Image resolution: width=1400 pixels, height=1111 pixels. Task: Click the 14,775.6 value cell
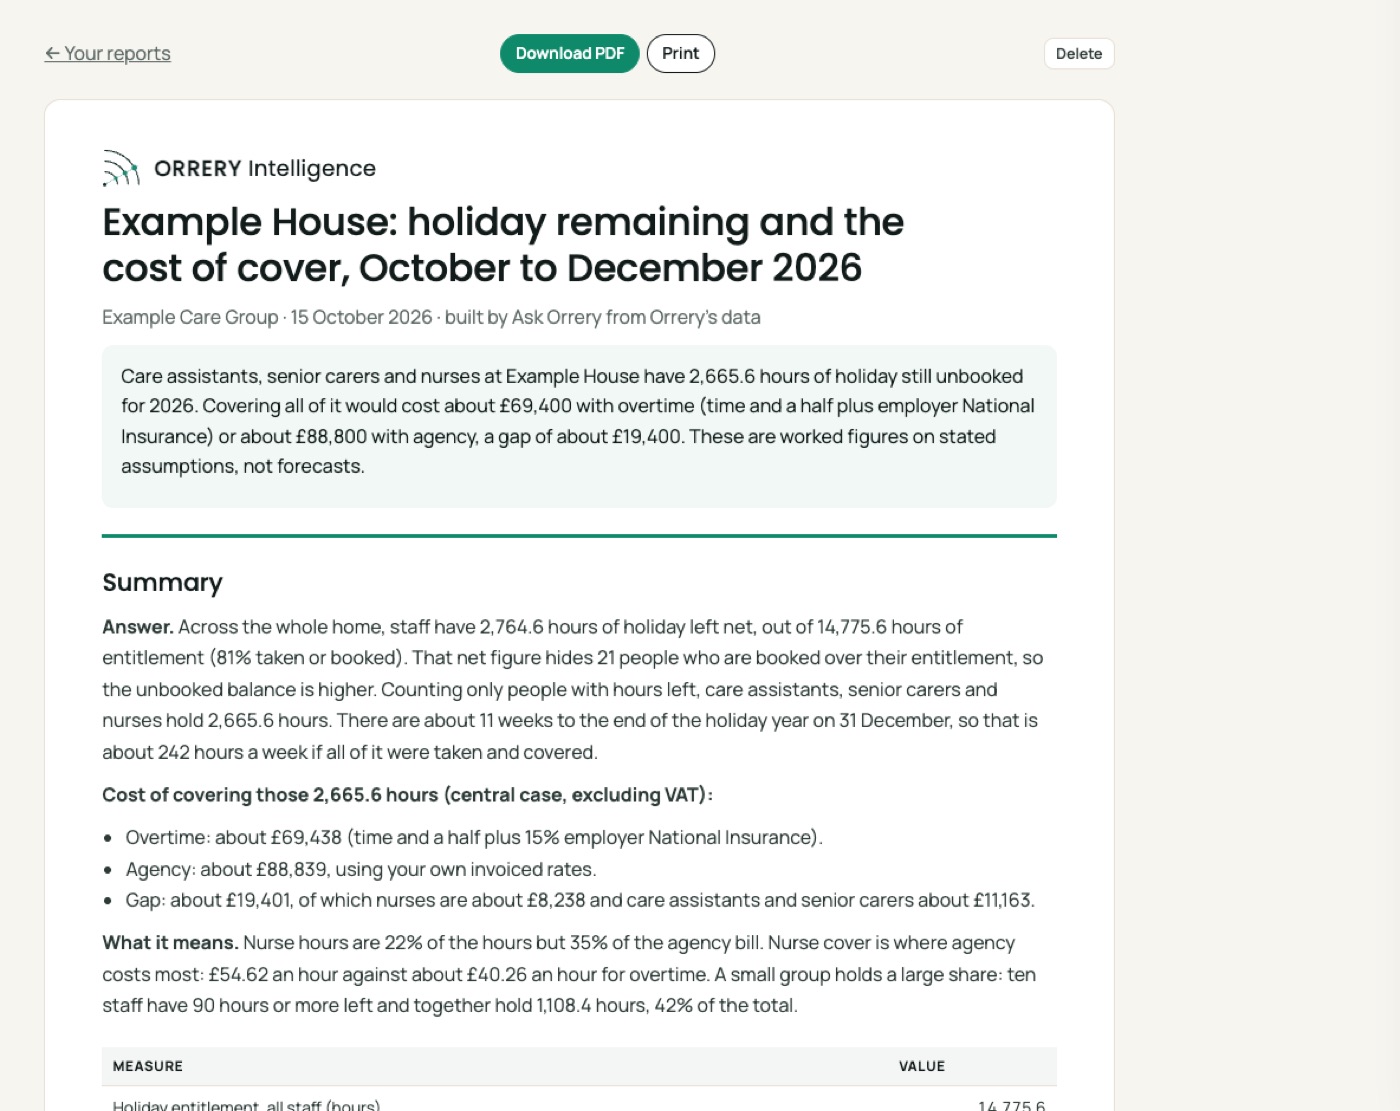1011,1105
